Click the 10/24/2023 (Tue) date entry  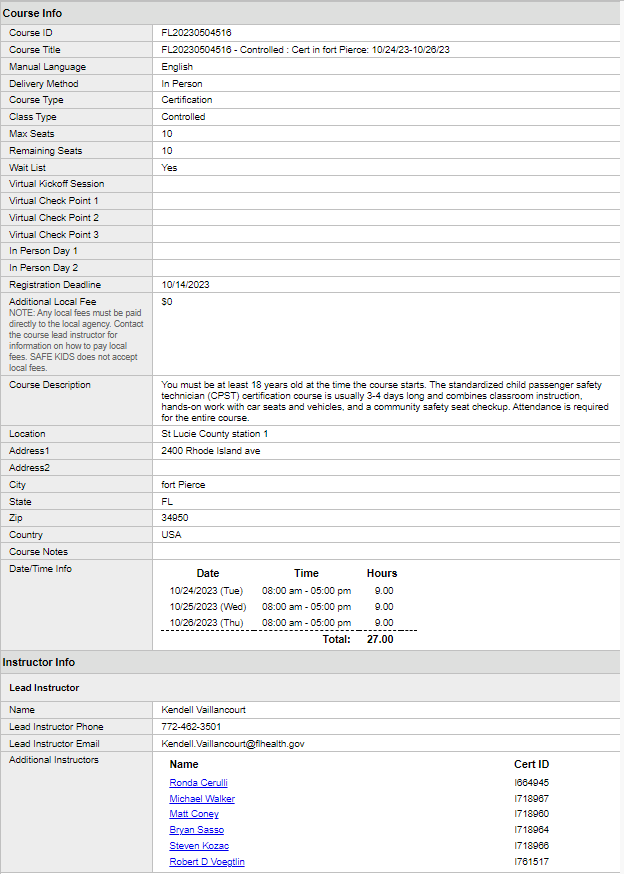click(x=206, y=591)
